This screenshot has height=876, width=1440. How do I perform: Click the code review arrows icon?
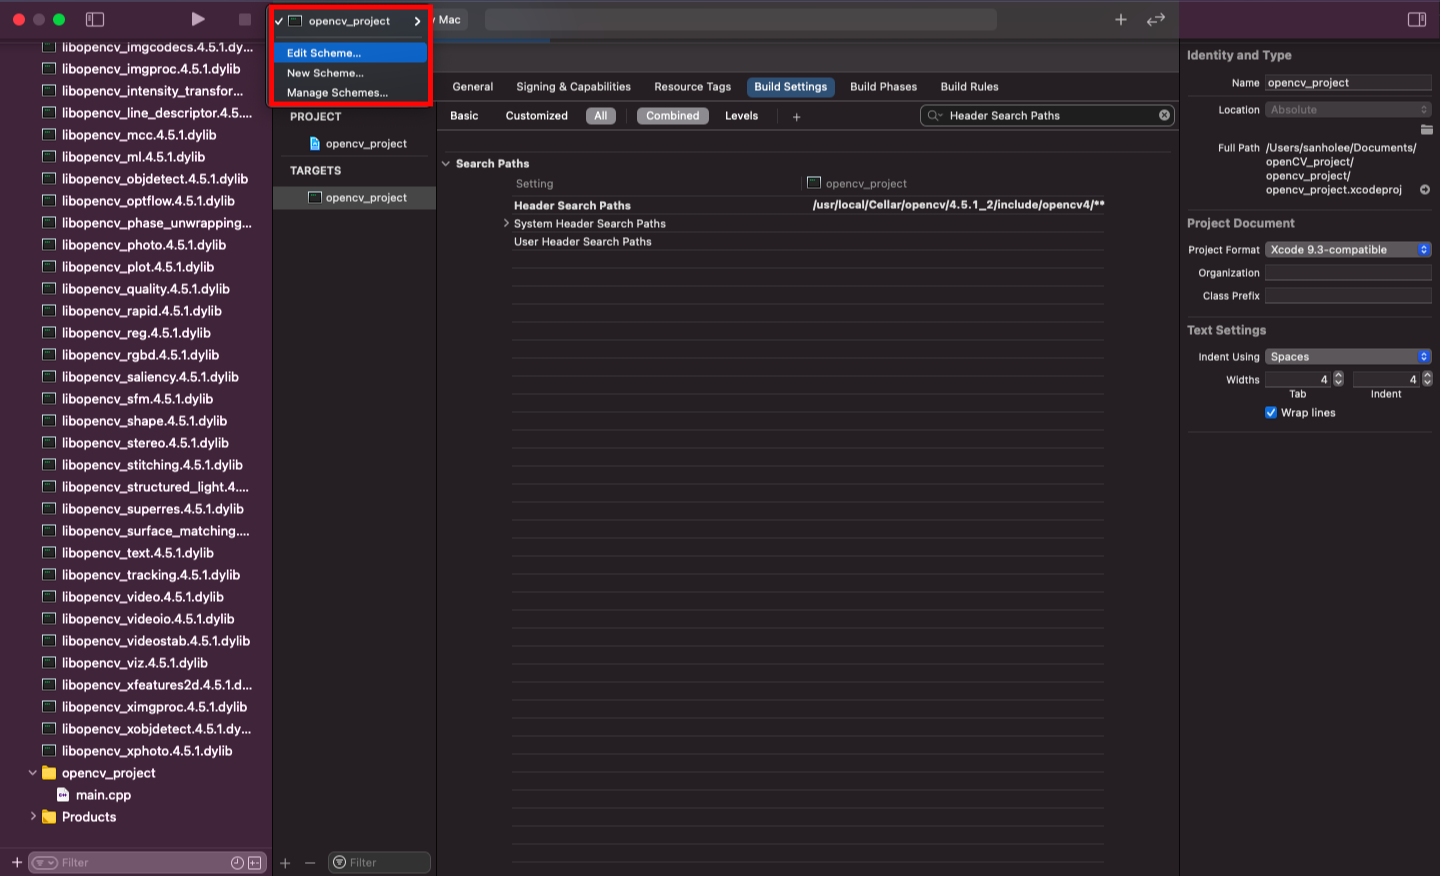click(1156, 19)
